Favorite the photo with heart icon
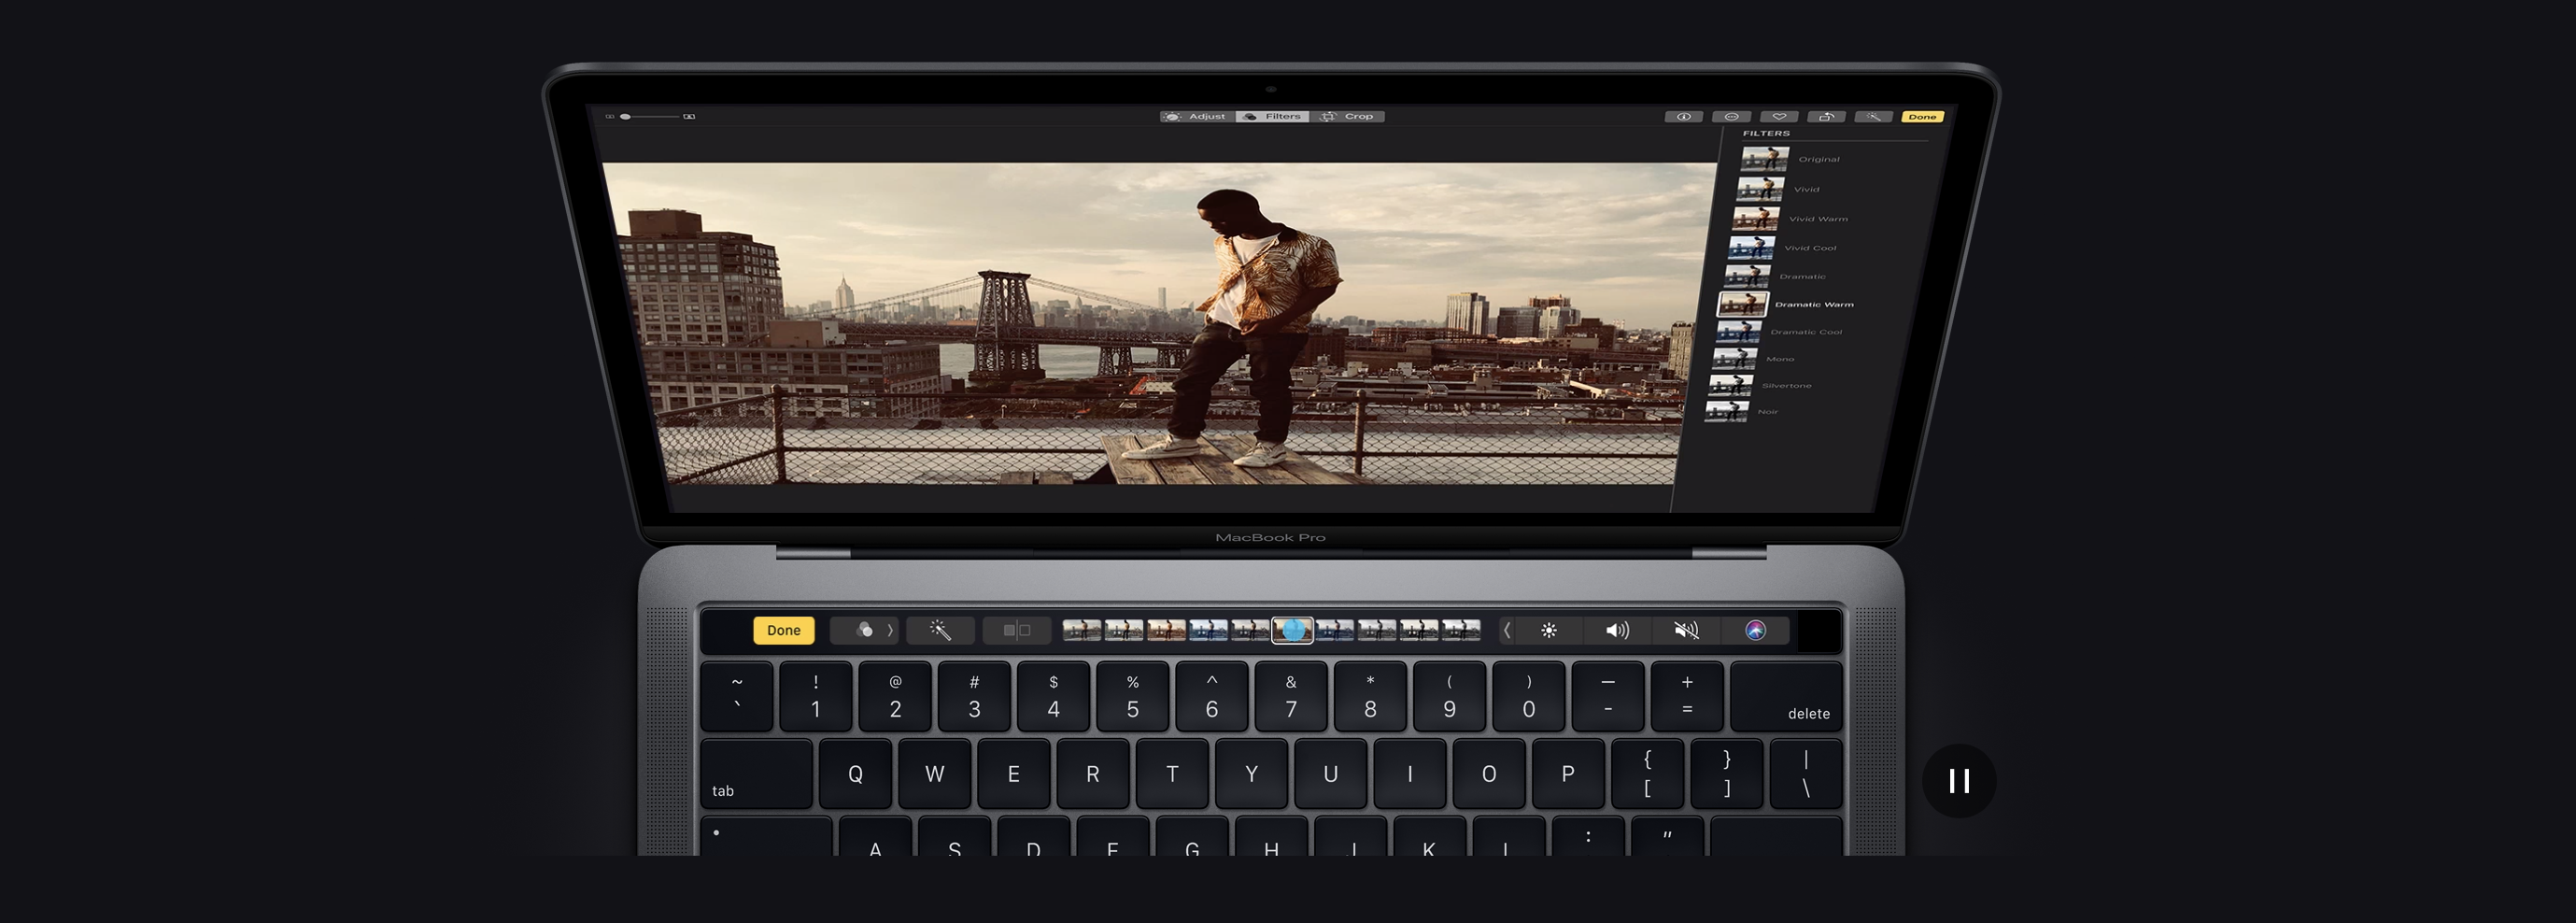 pos(1779,117)
